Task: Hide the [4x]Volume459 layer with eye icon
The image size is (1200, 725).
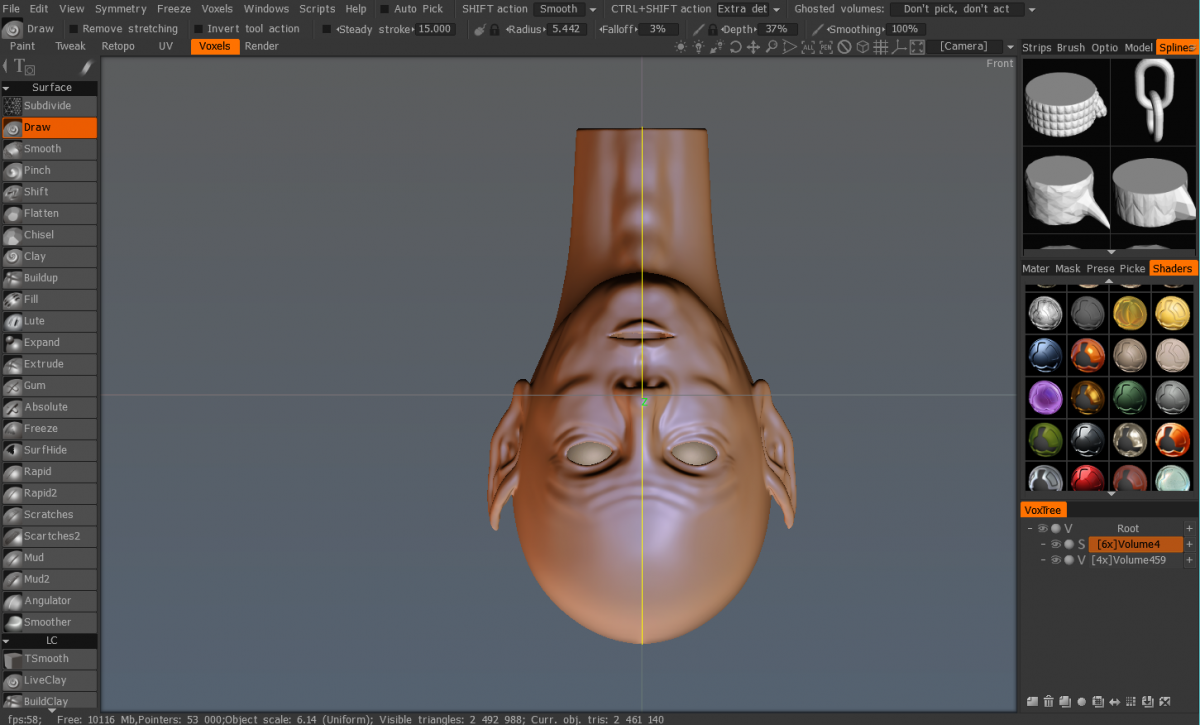Action: [x=1055, y=560]
